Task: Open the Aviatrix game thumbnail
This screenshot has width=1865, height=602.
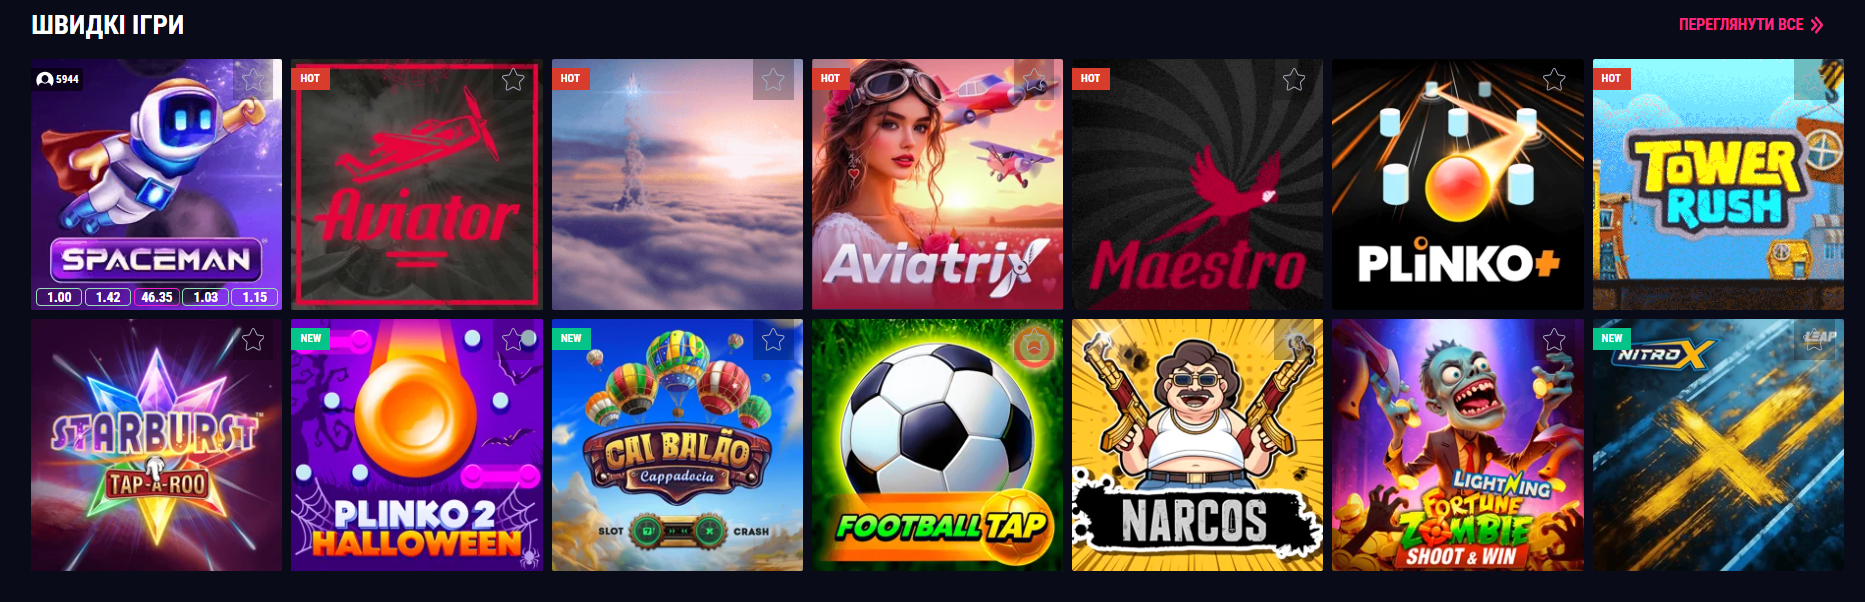Action: click(x=937, y=184)
